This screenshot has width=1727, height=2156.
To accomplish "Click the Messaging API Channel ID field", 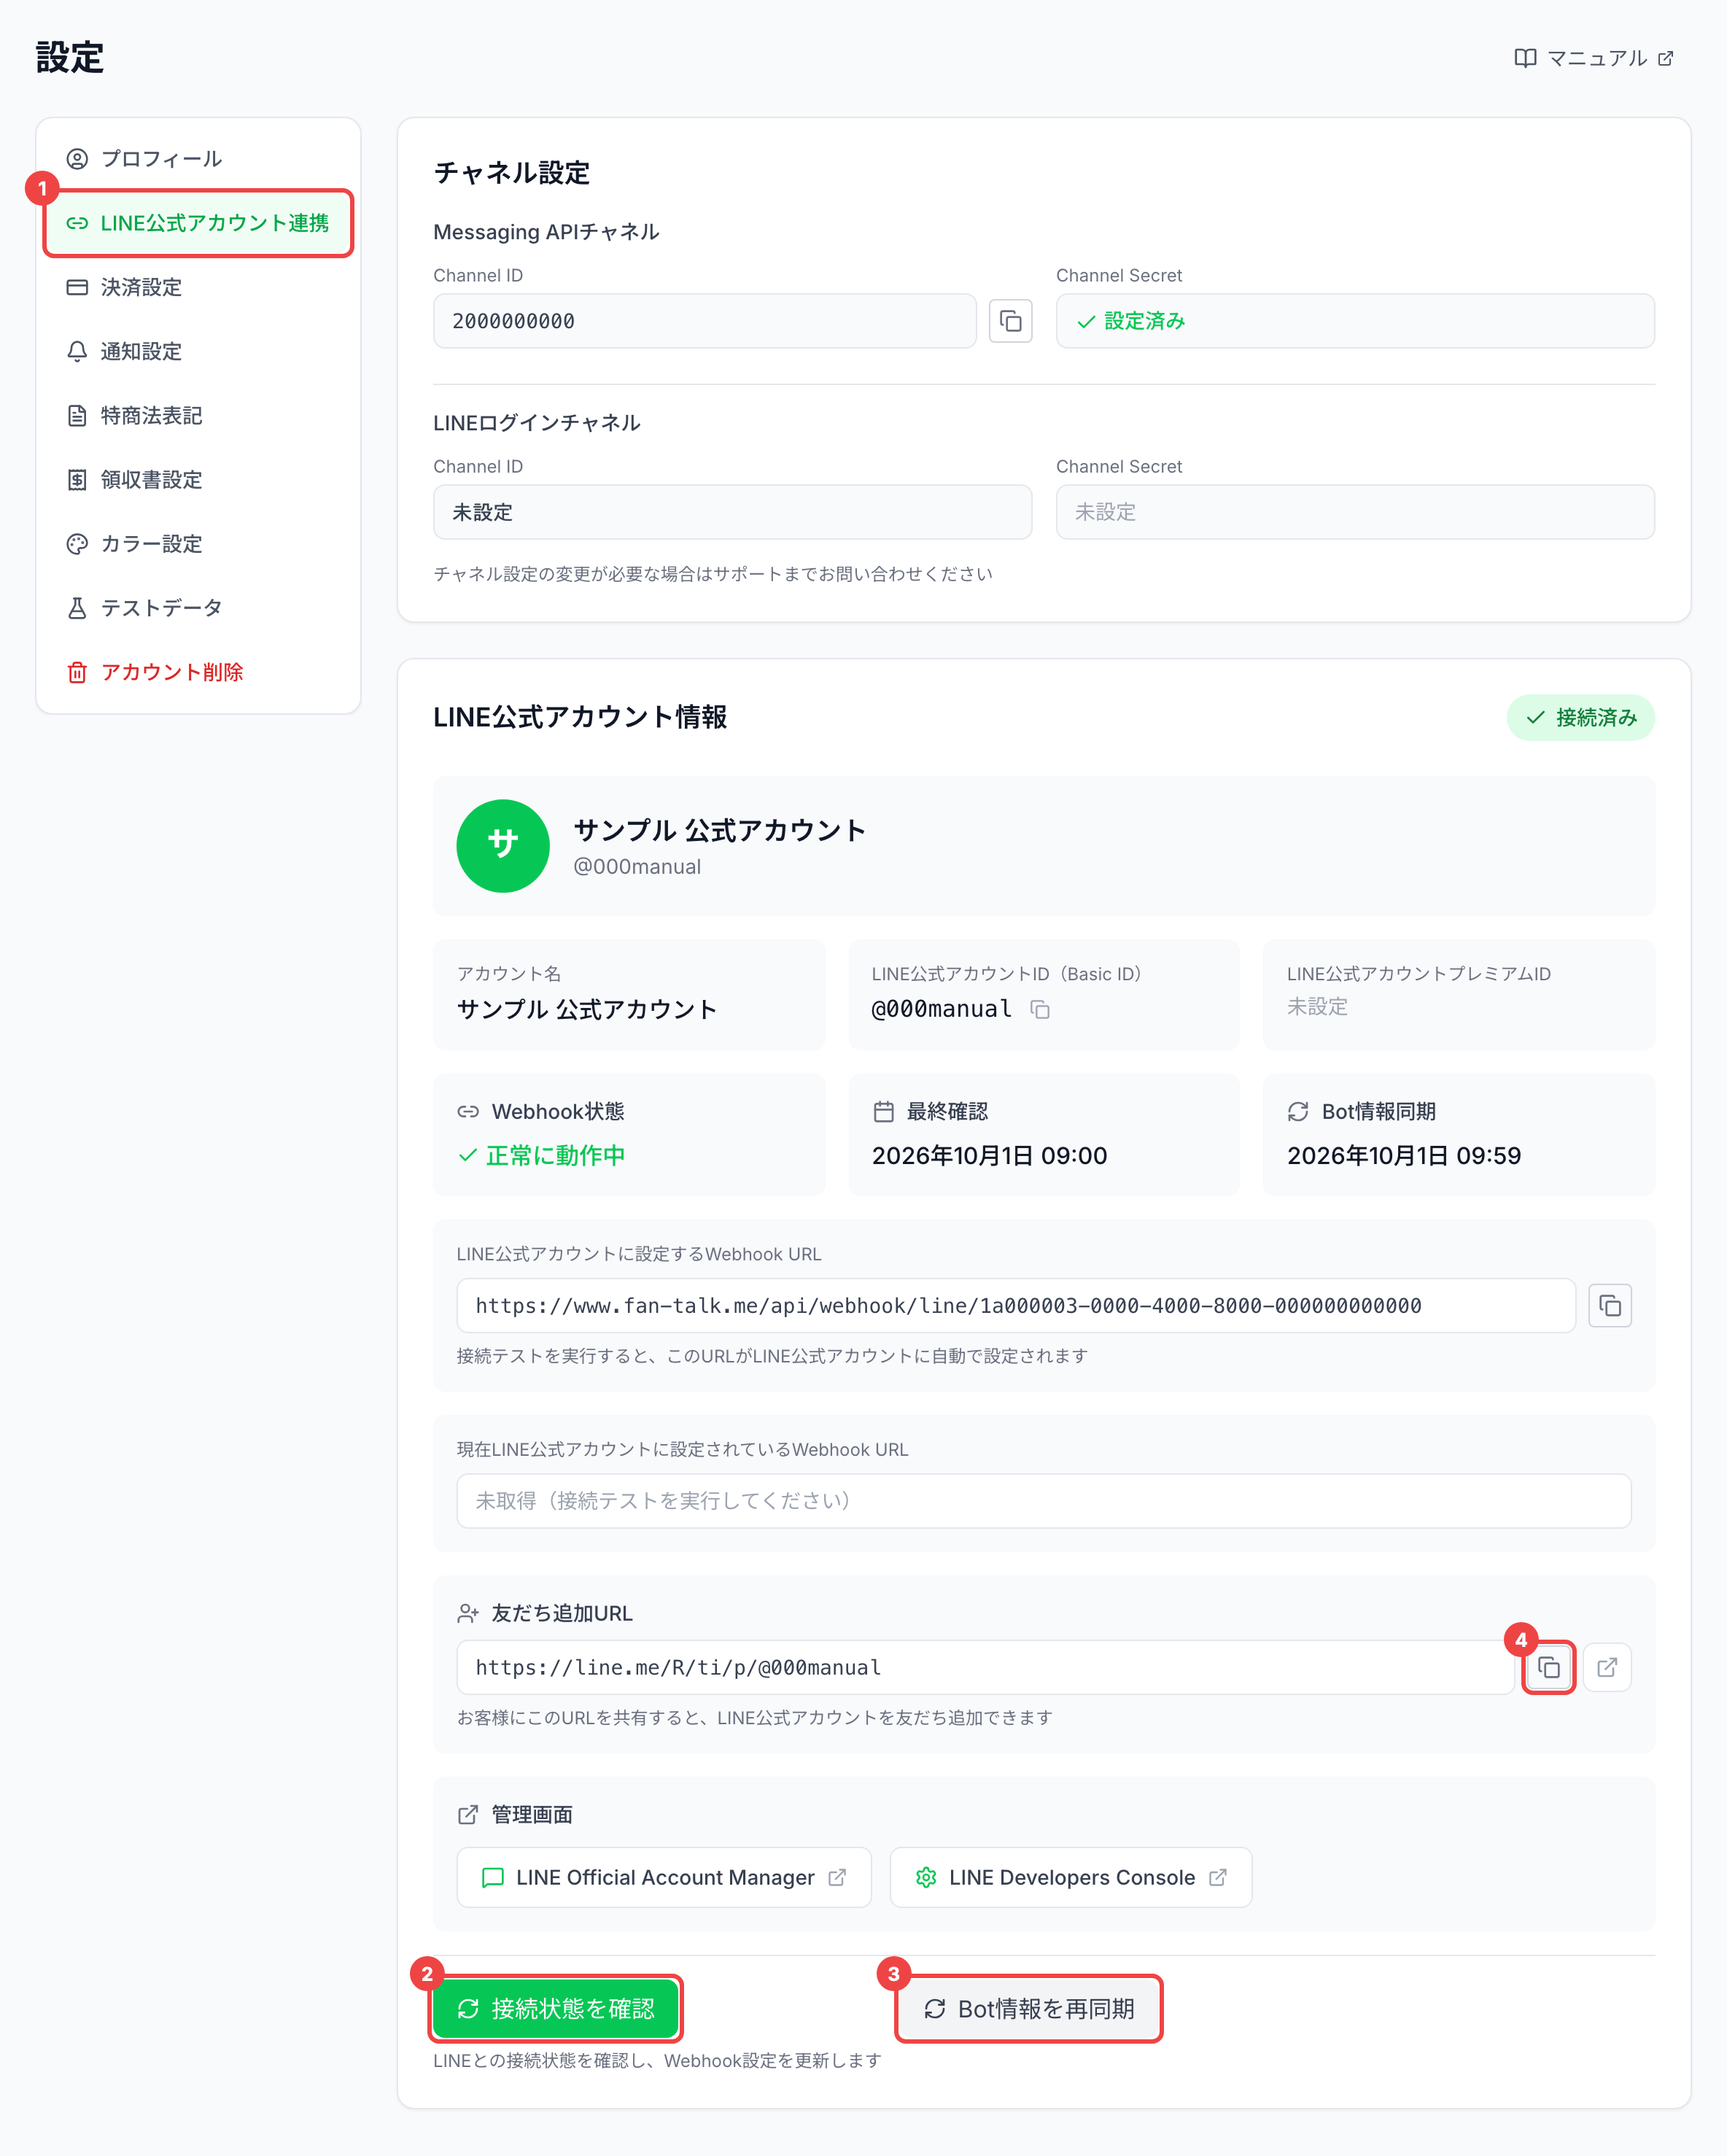I will (x=705, y=321).
